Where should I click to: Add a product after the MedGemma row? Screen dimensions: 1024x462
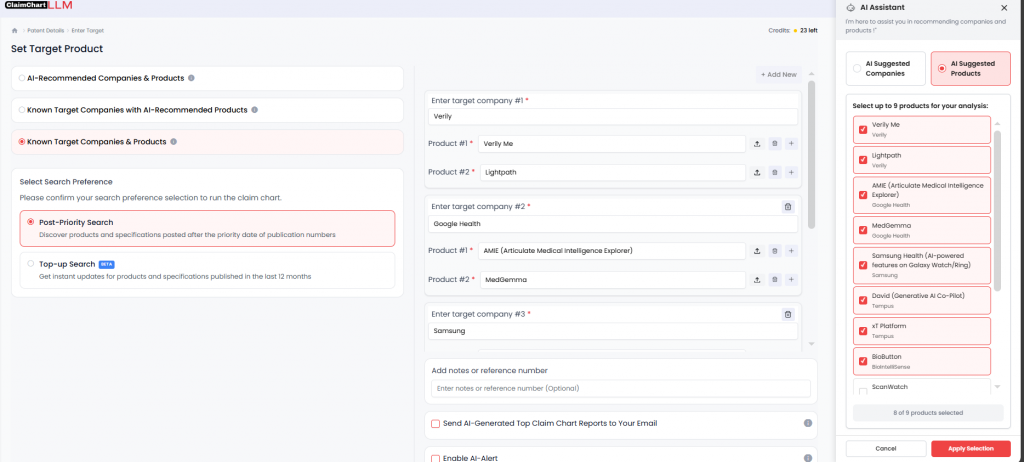791,280
